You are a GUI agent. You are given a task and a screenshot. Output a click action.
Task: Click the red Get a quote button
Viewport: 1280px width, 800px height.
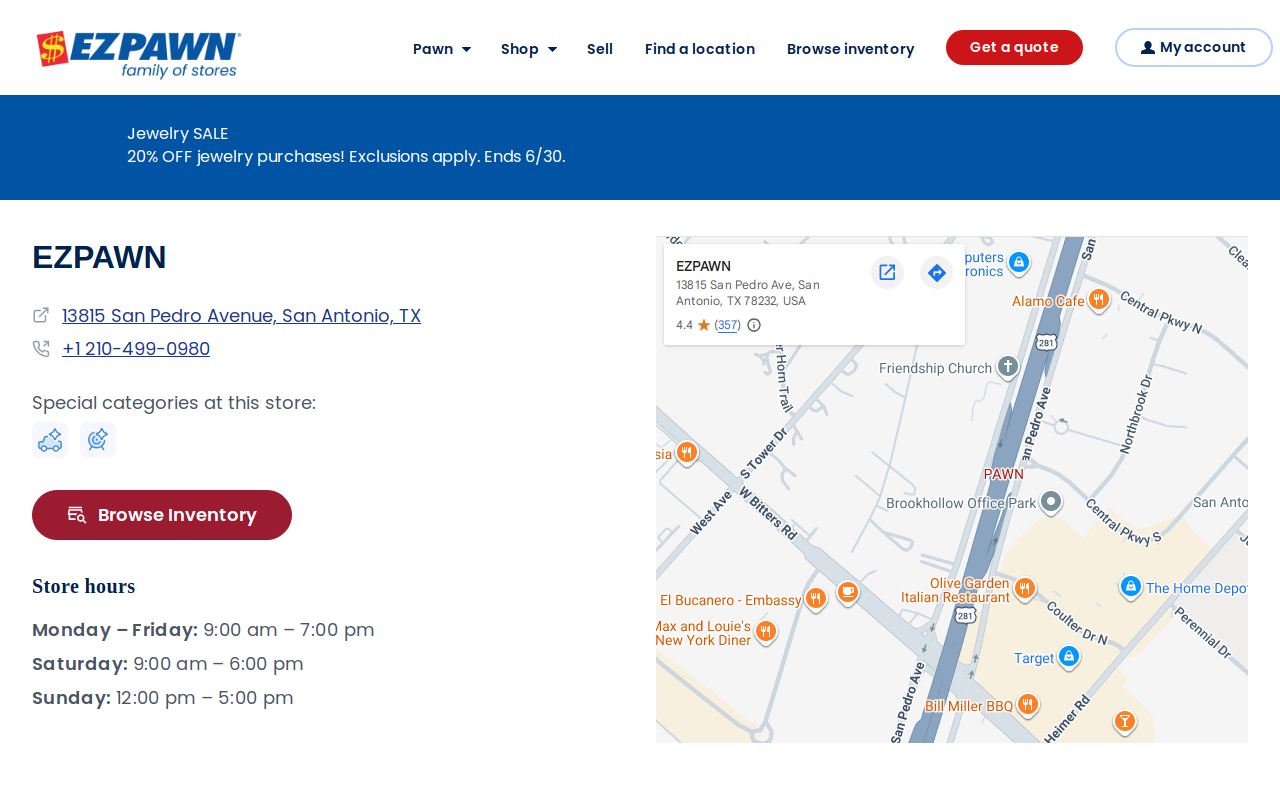pos(1014,47)
